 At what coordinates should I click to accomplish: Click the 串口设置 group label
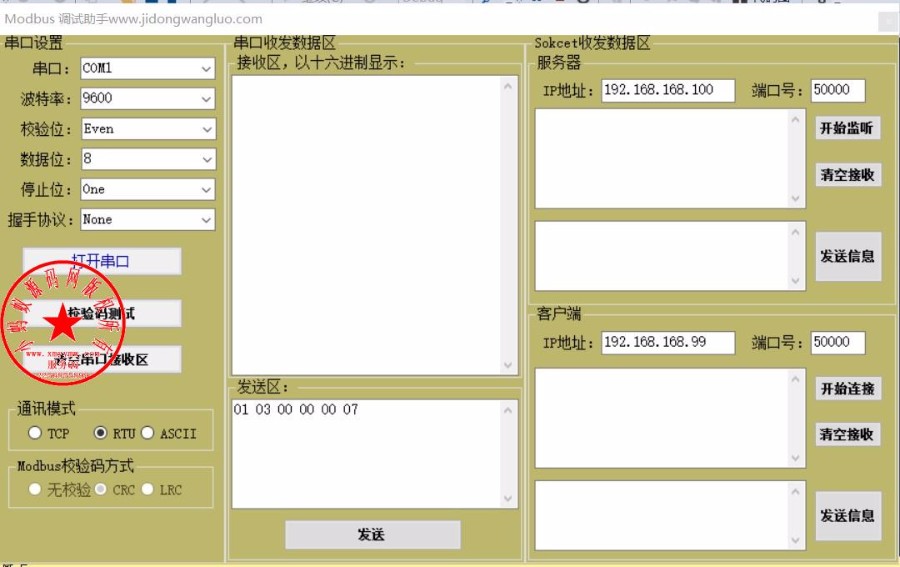tap(33, 43)
